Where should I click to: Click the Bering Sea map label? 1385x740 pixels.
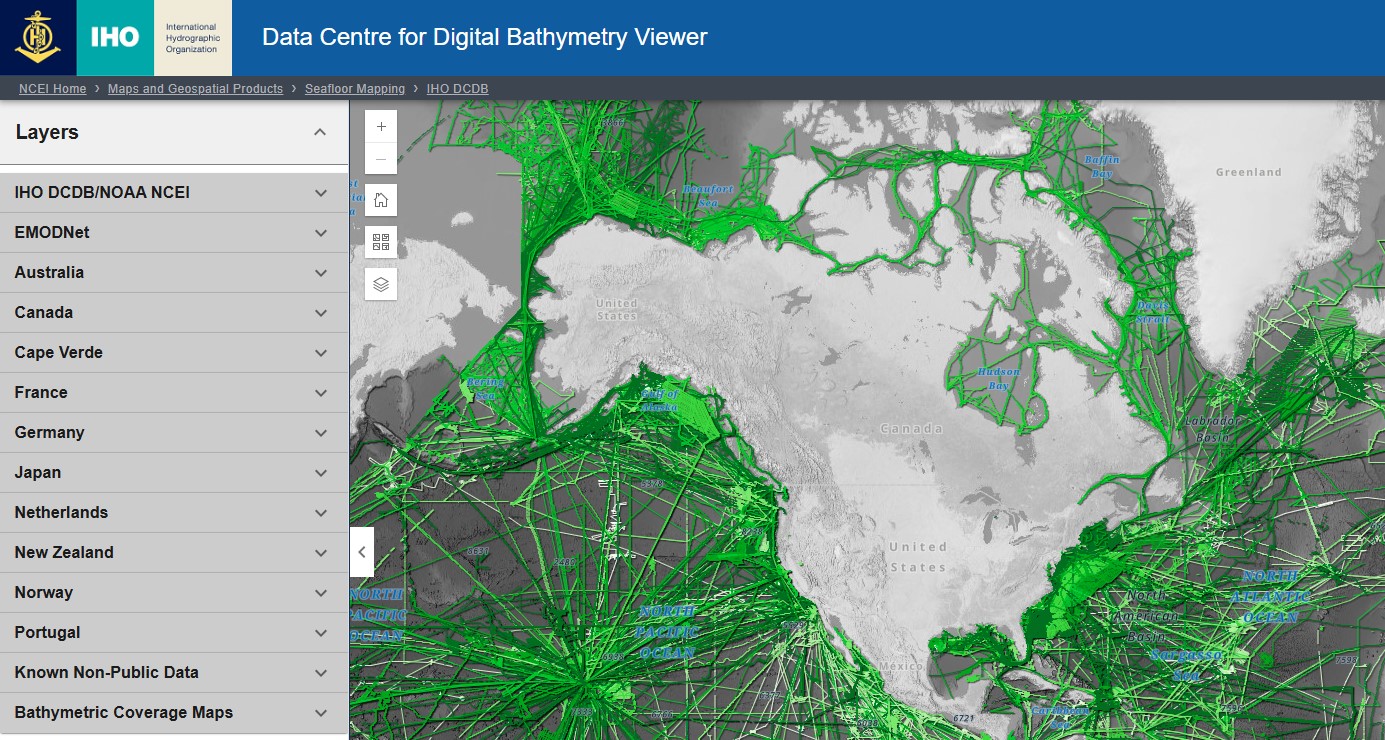(486, 389)
